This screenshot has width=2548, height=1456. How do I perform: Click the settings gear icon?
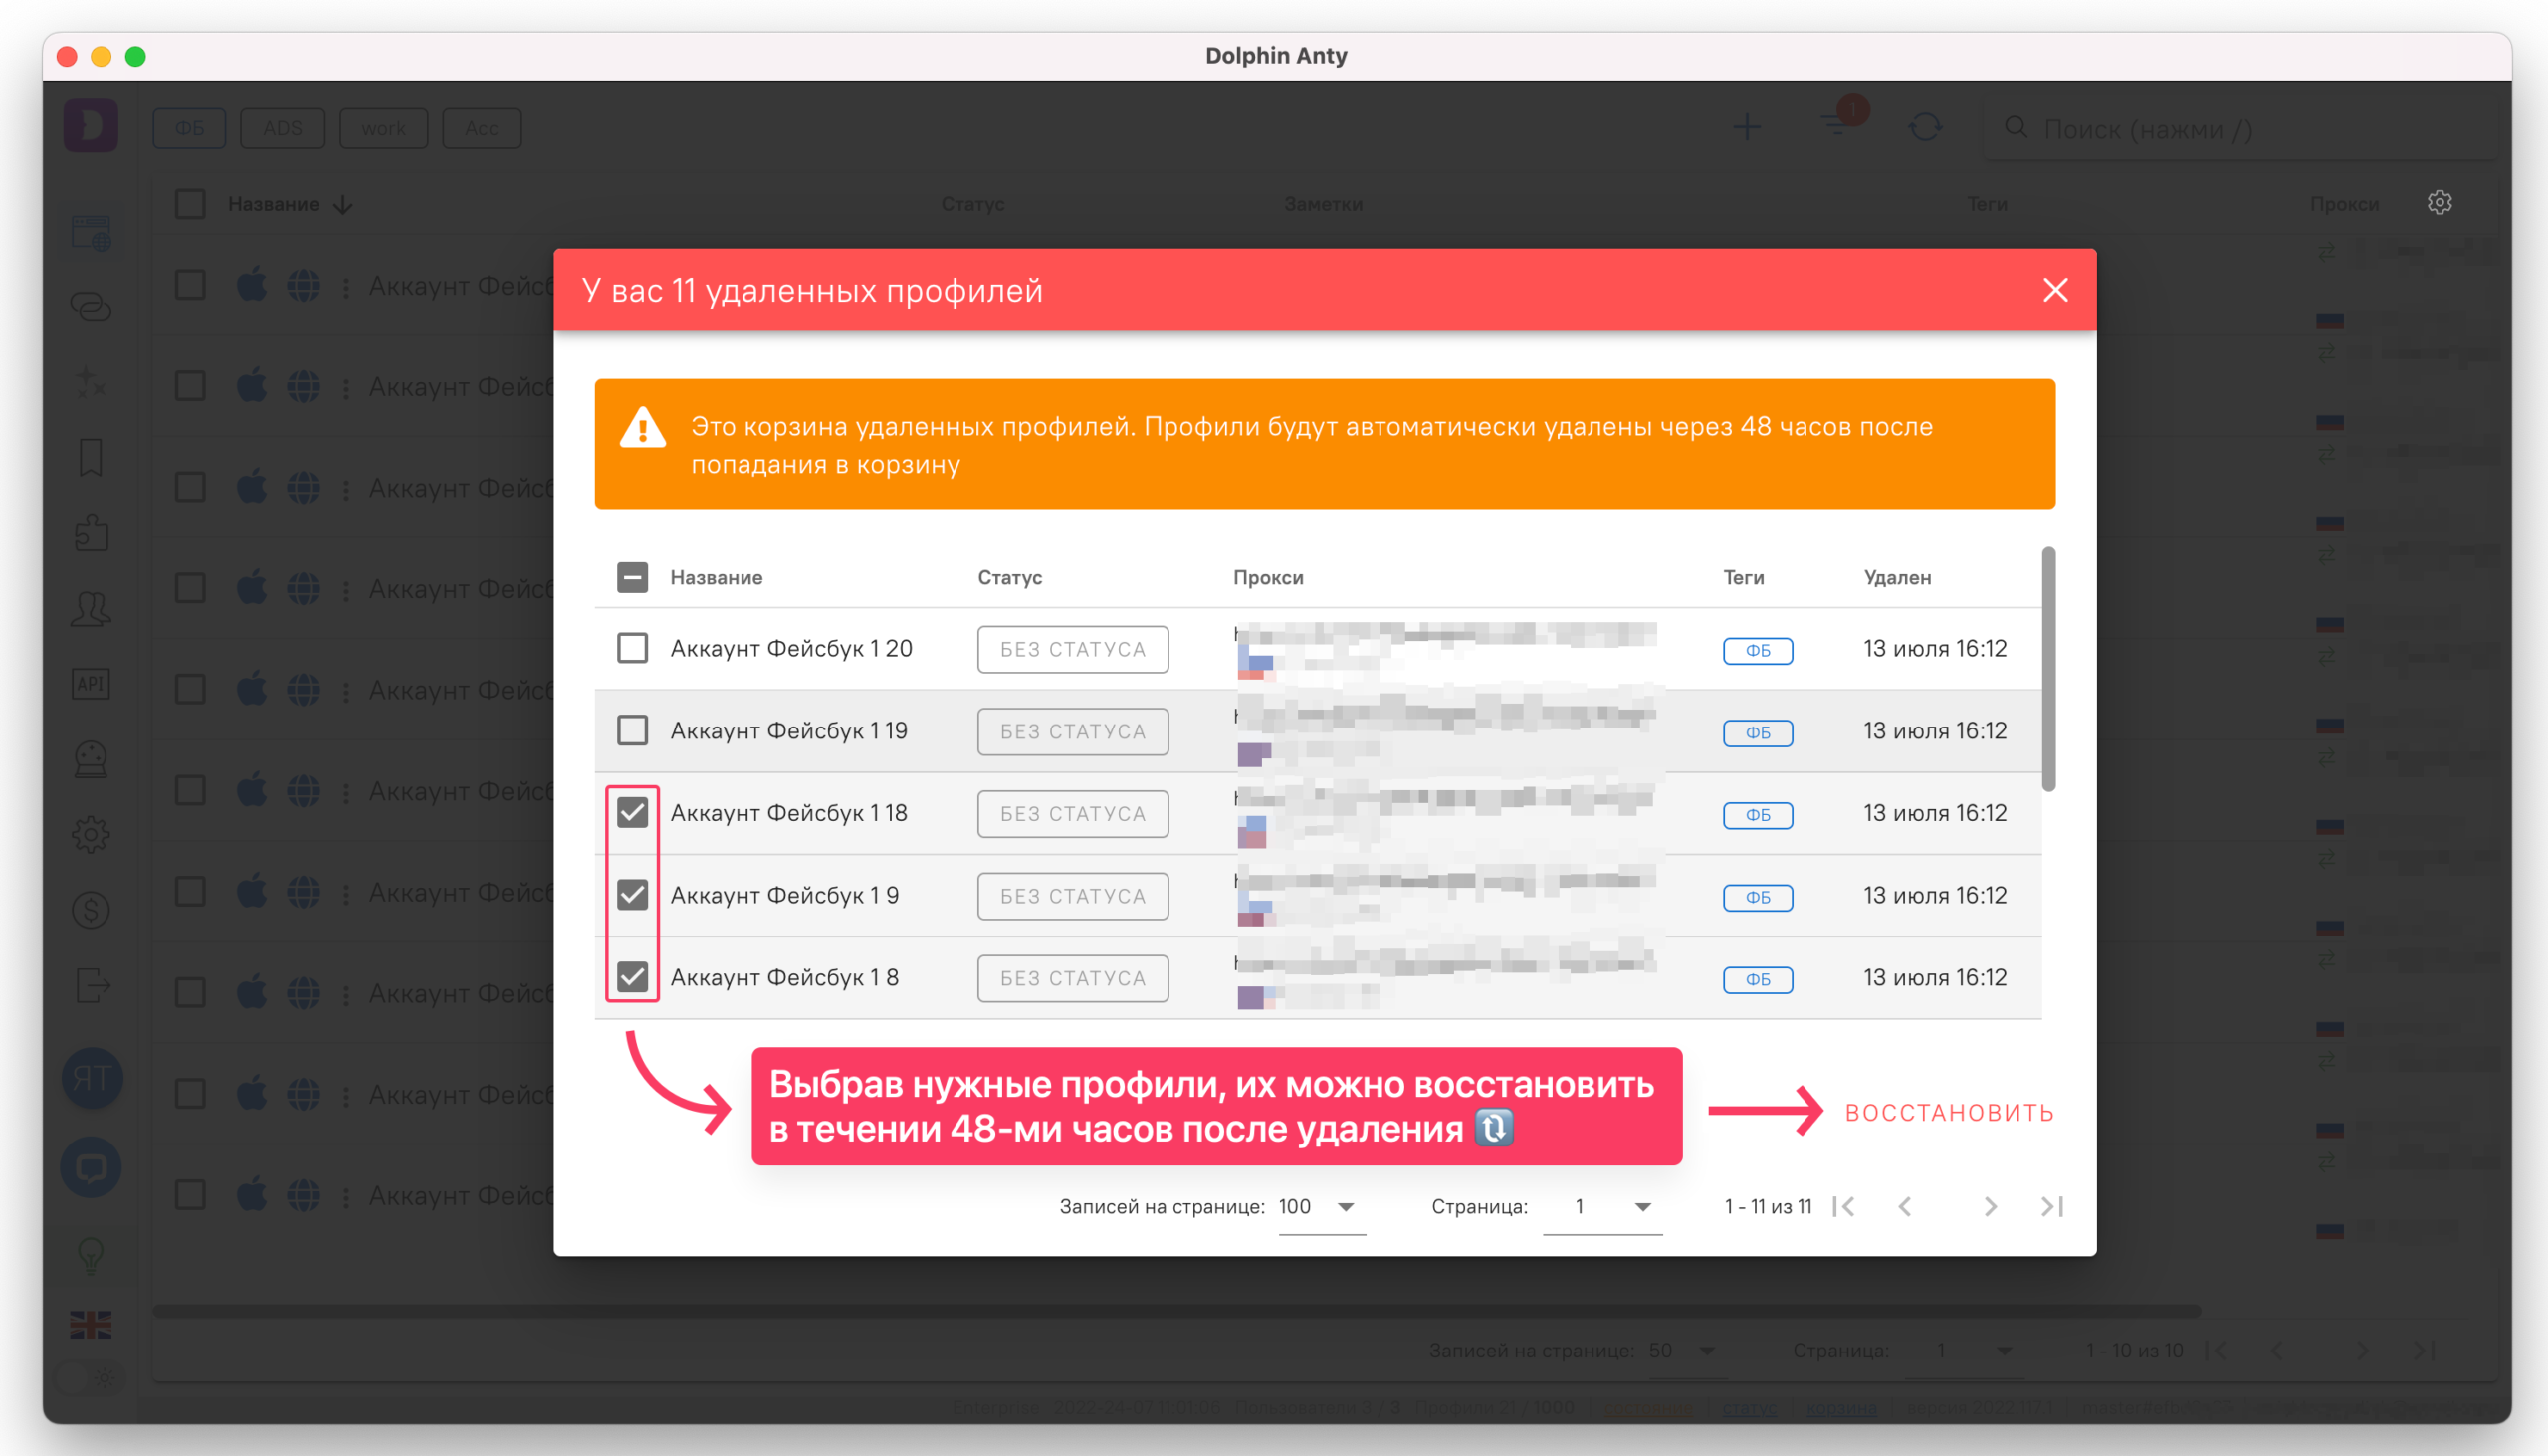[x=2440, y=203]
